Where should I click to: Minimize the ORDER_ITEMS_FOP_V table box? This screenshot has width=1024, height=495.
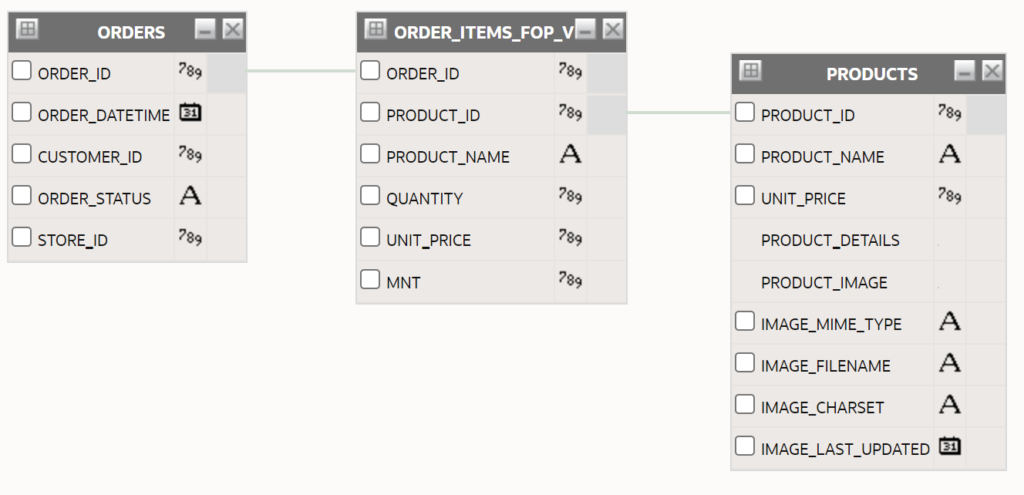point(585,29)
